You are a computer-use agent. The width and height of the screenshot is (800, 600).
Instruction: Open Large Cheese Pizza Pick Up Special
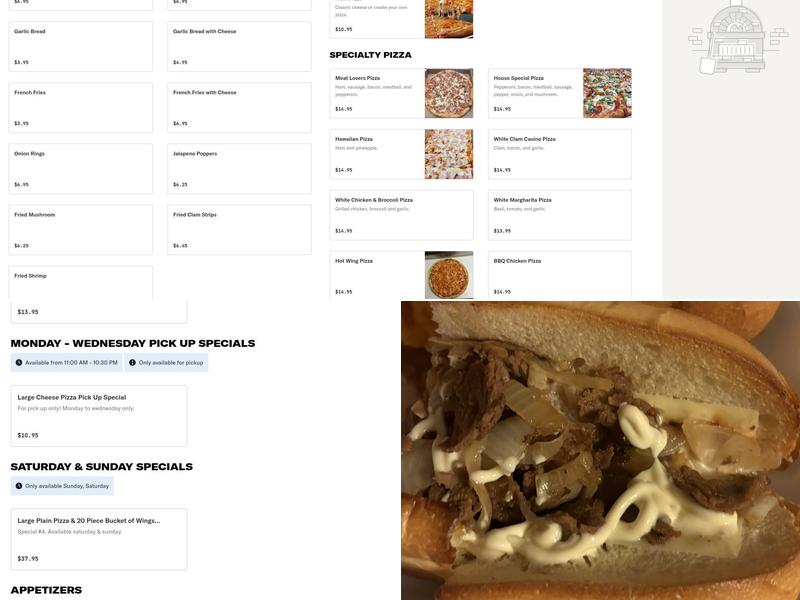(x=99, y=416)
